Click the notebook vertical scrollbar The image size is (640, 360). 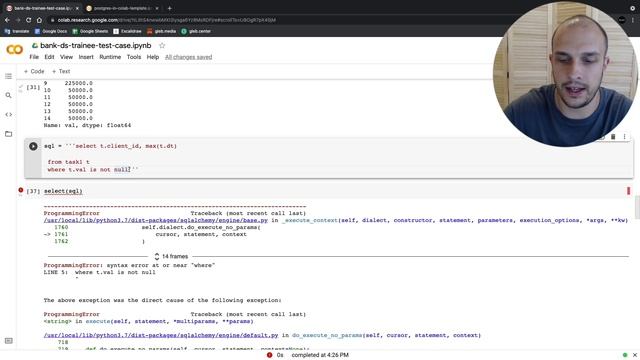[x=637, y=207]
